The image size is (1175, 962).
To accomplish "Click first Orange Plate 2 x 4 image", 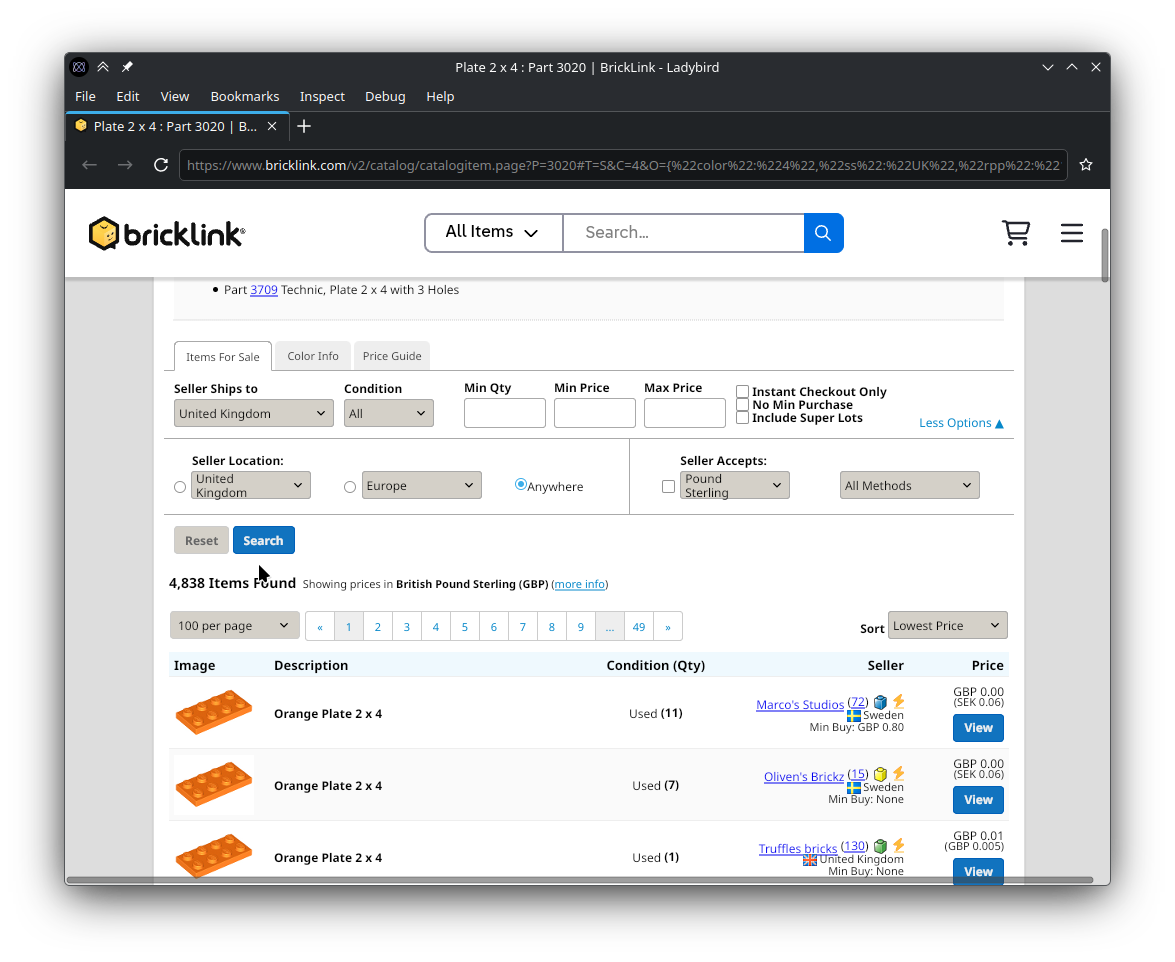I will [214, 712].
